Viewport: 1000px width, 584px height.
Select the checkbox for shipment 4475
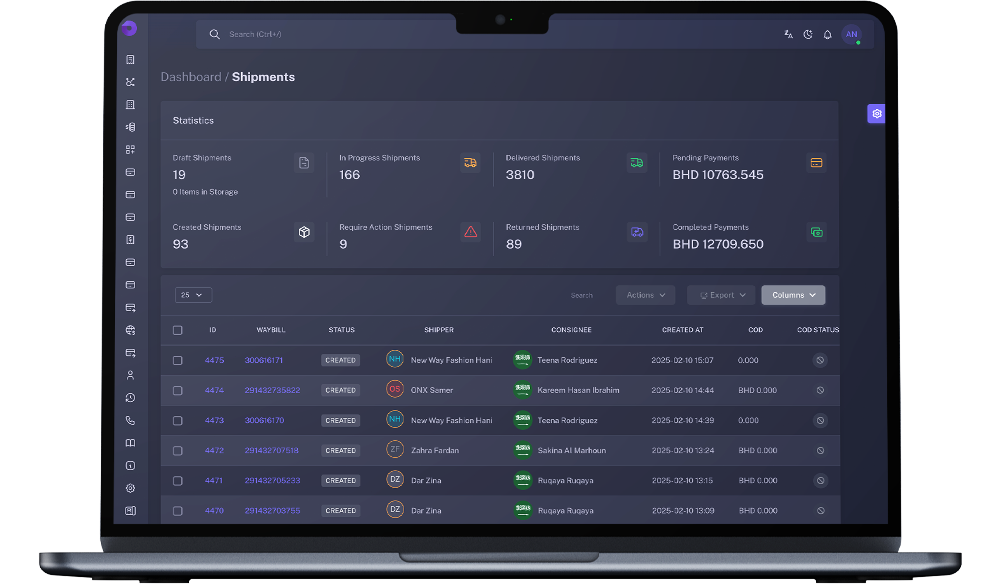(x=178, y=360)
